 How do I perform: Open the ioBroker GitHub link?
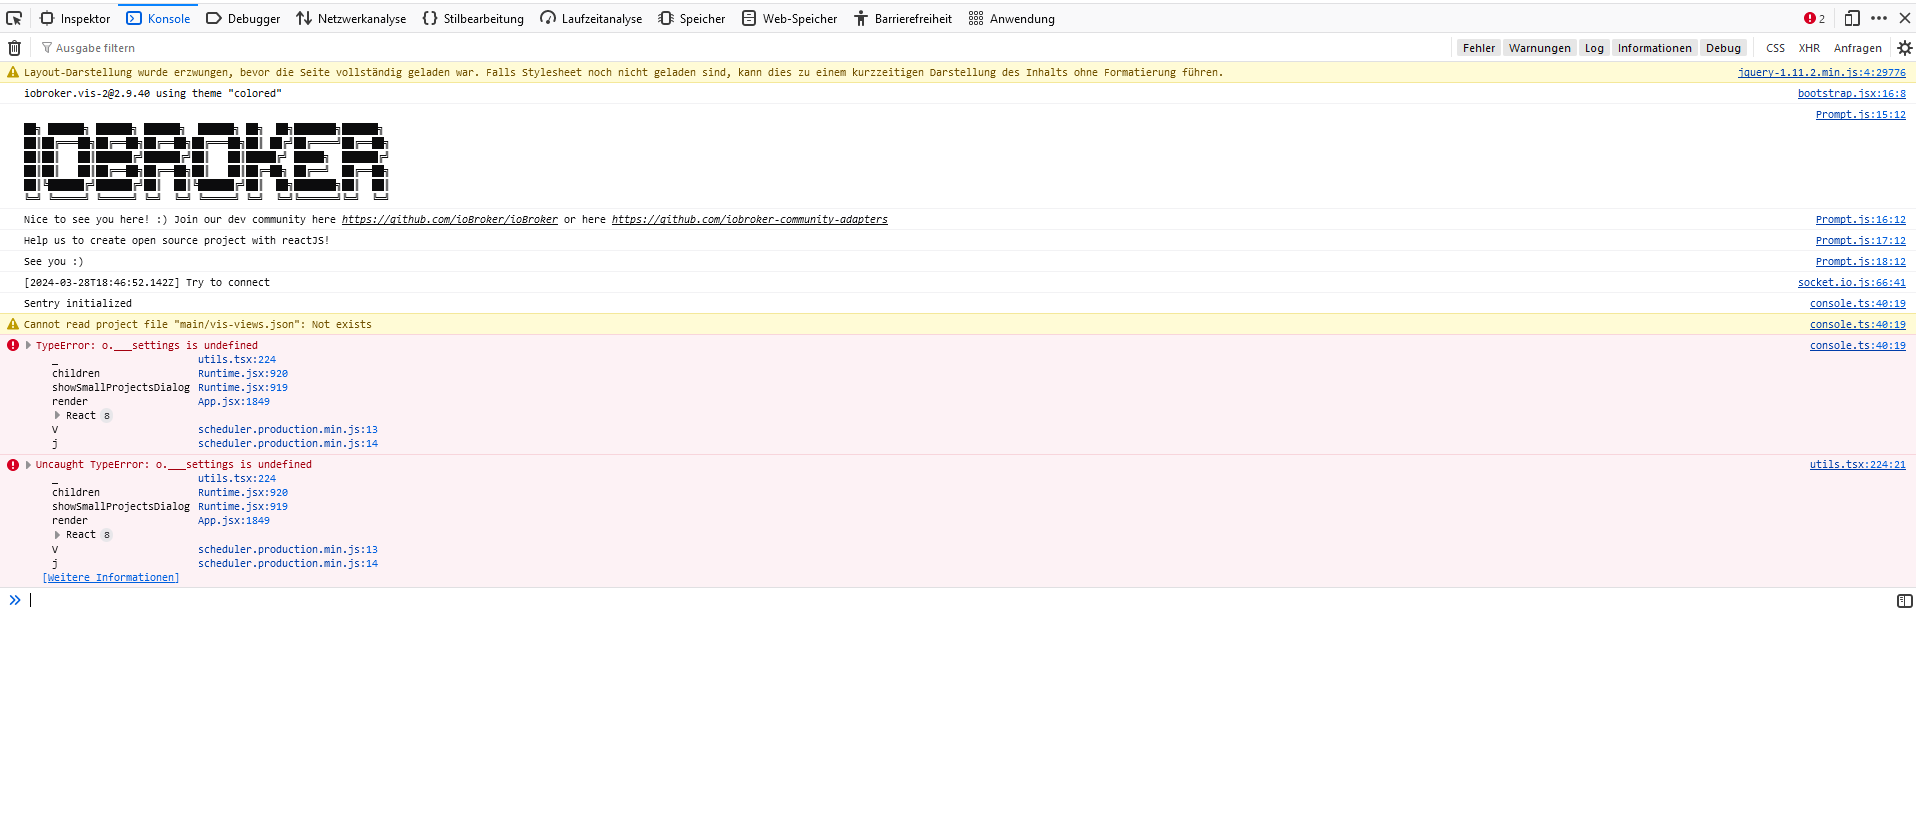449,219
